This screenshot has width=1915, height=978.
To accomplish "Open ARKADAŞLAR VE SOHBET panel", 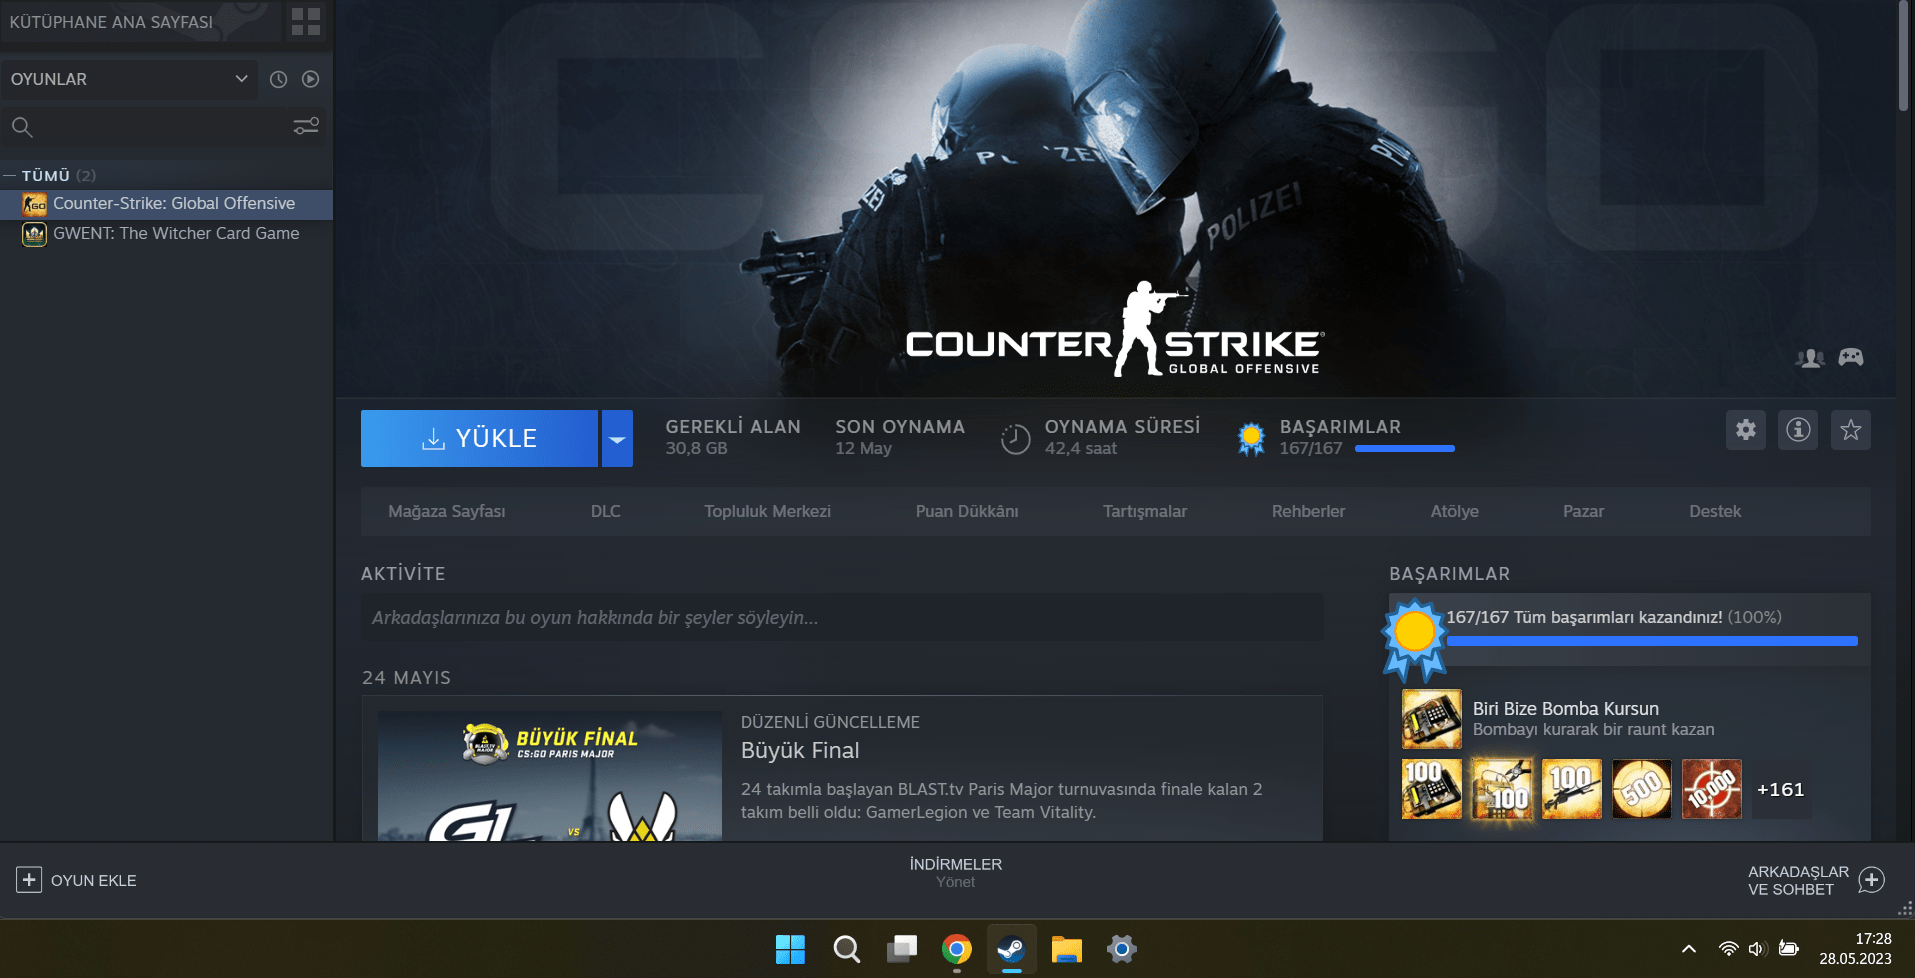I will (1798, 880).
